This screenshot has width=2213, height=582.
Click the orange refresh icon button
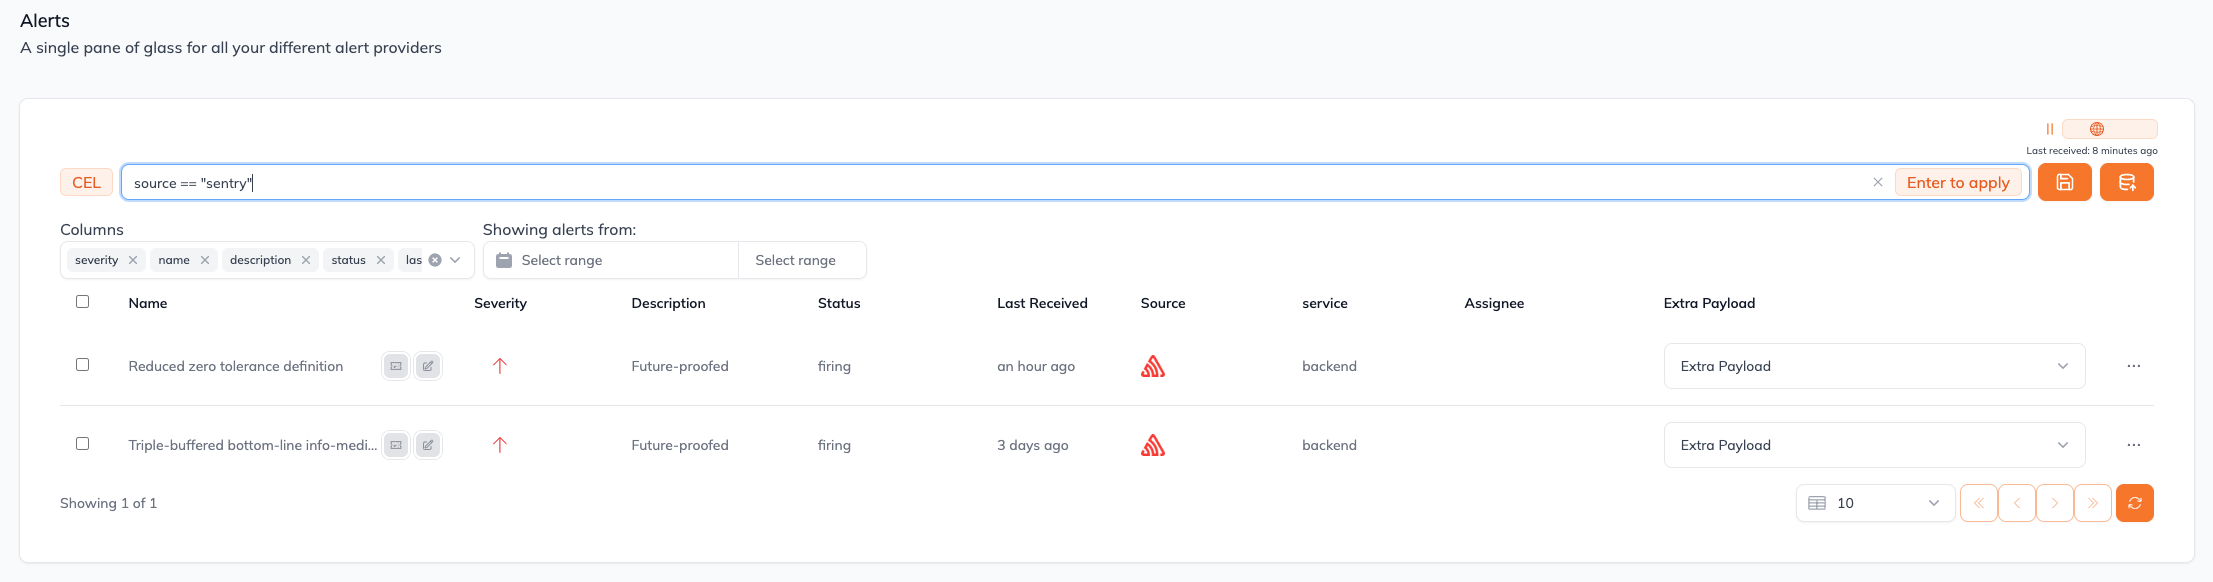coord(2134,503)
